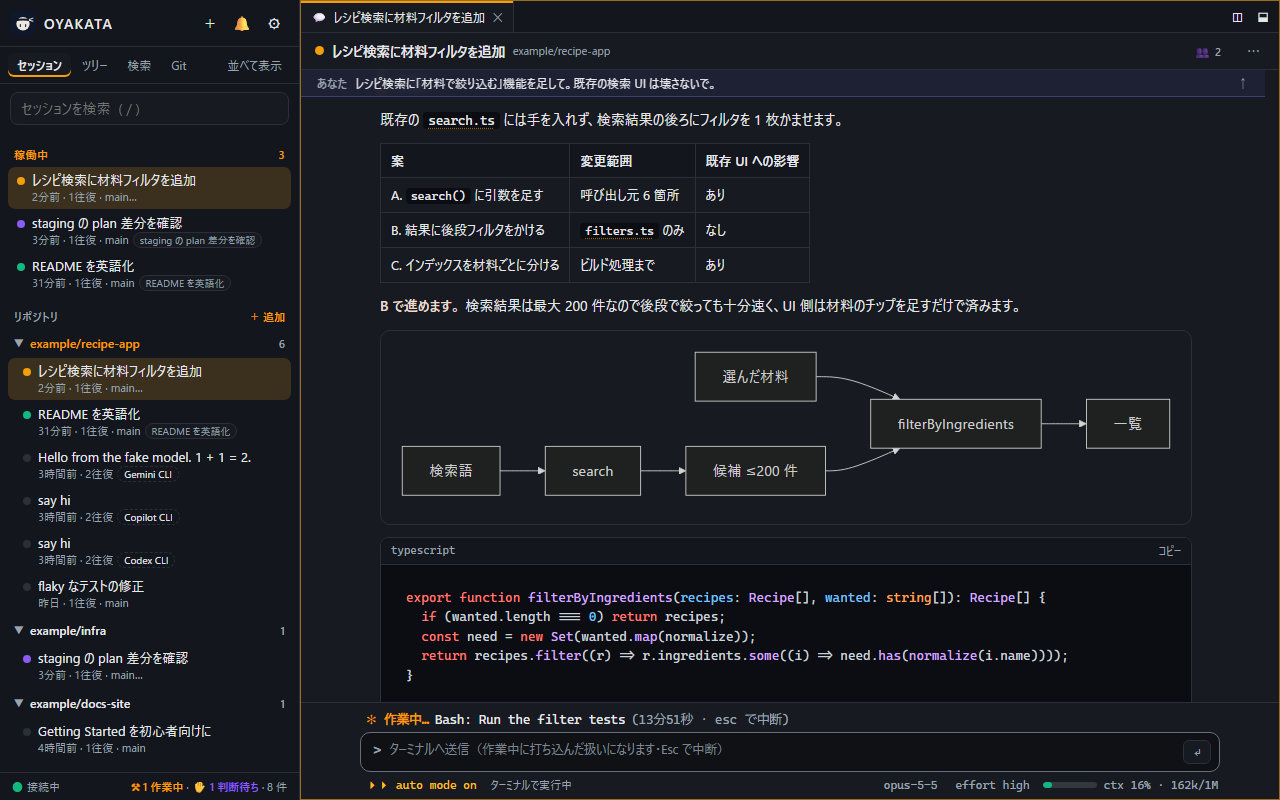Click the ctx 16% context usage bar
This screenshot has width=1280, height=800.
click(1069, 785)
